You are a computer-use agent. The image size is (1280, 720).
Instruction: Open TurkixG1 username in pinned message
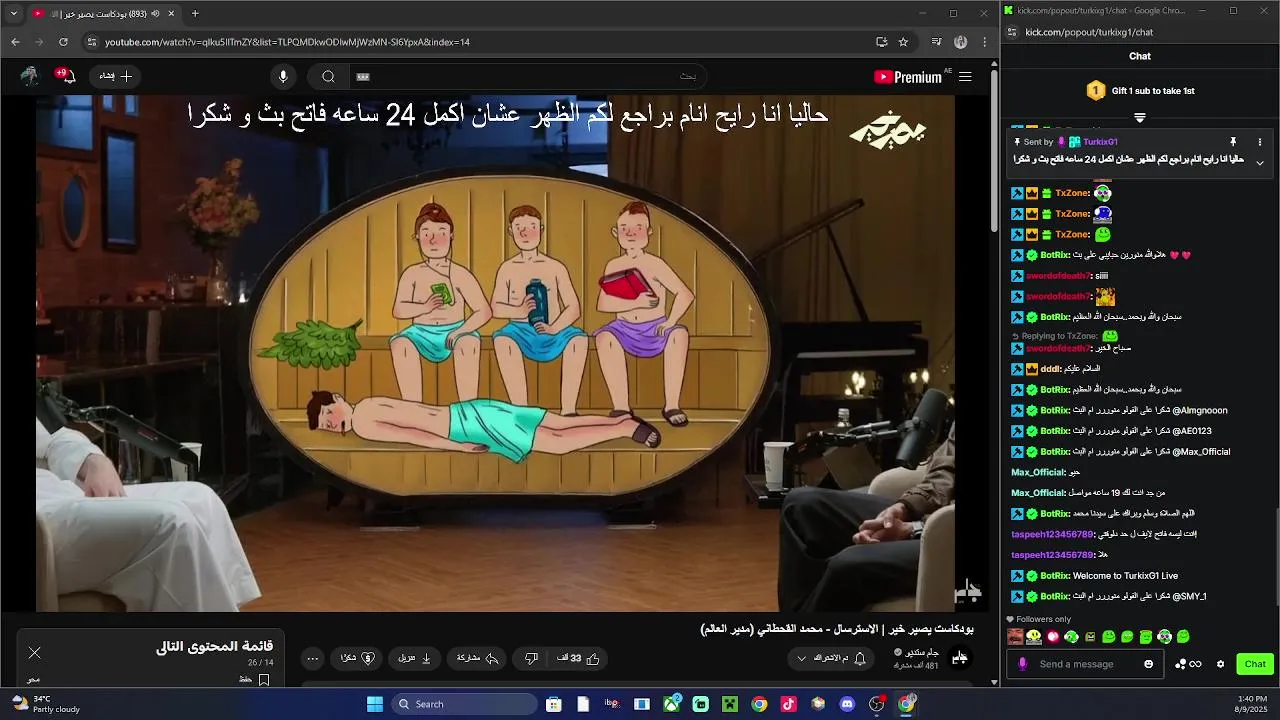point(1100,142)
